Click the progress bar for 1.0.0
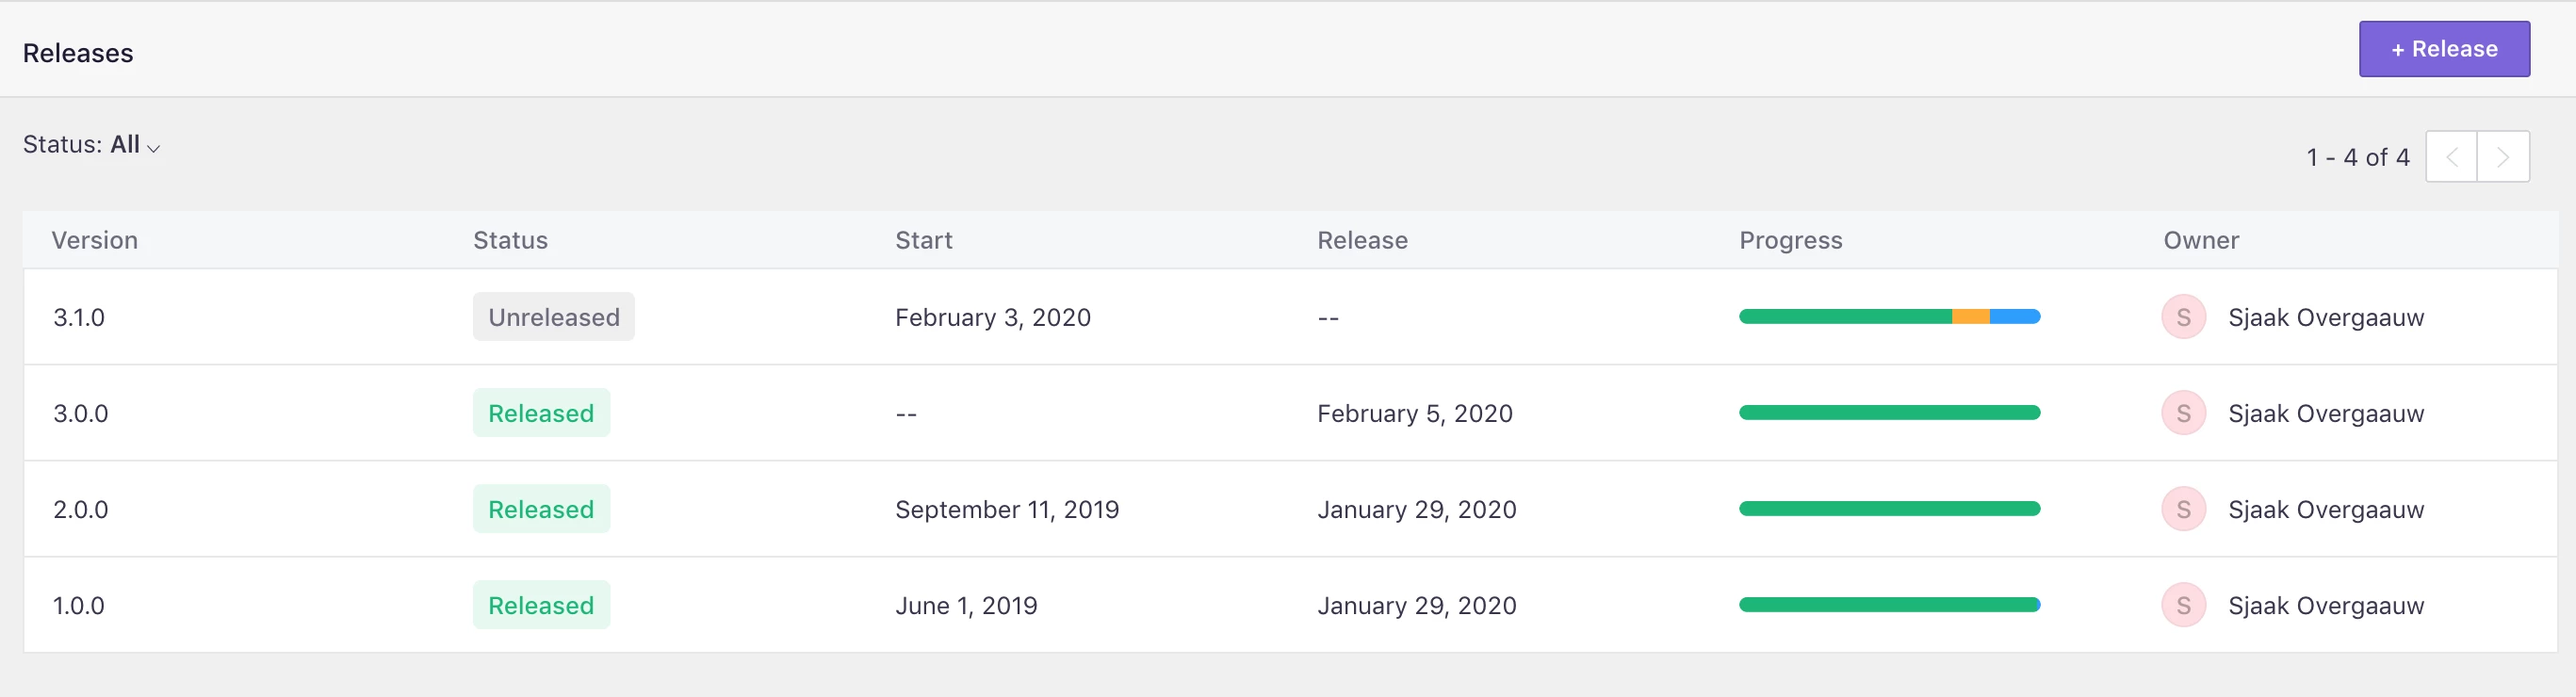 tap(1889, 605)
